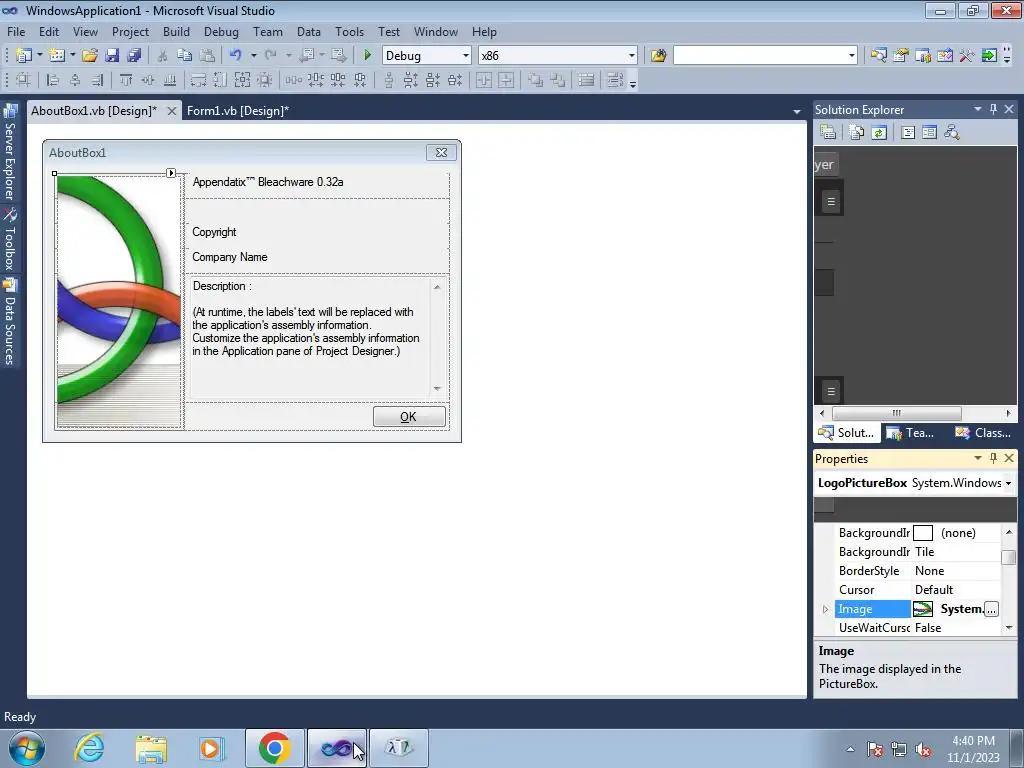Click the Windows Start button

(27, 748)
